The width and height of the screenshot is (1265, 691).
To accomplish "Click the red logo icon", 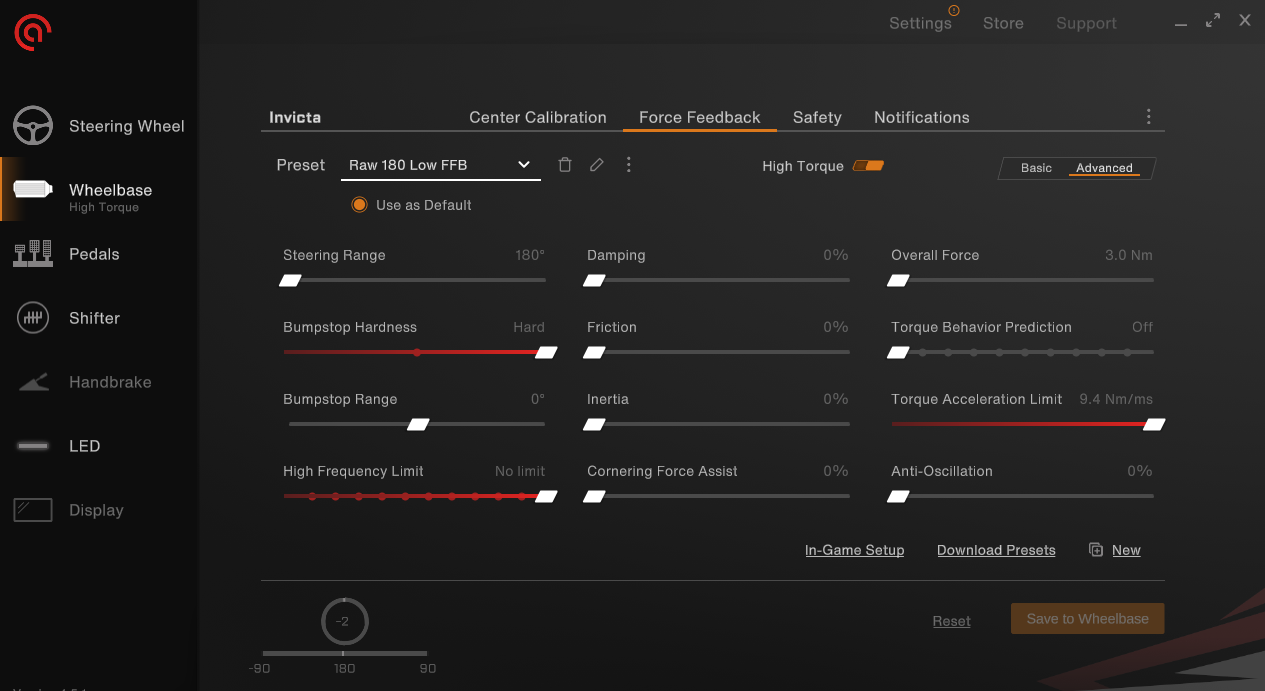I will click(33, 33).
